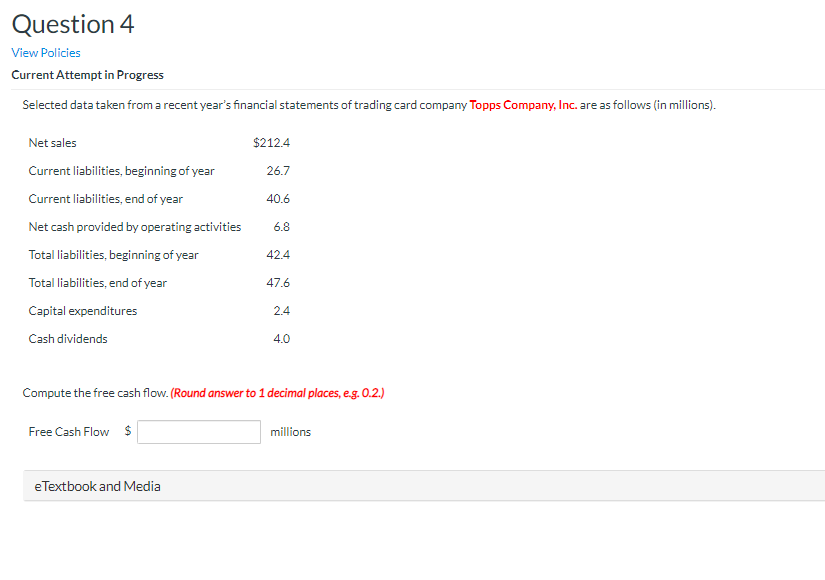Click the 47.6 value
The width and height of the screenshot is (825, 580).
(278, 282)
